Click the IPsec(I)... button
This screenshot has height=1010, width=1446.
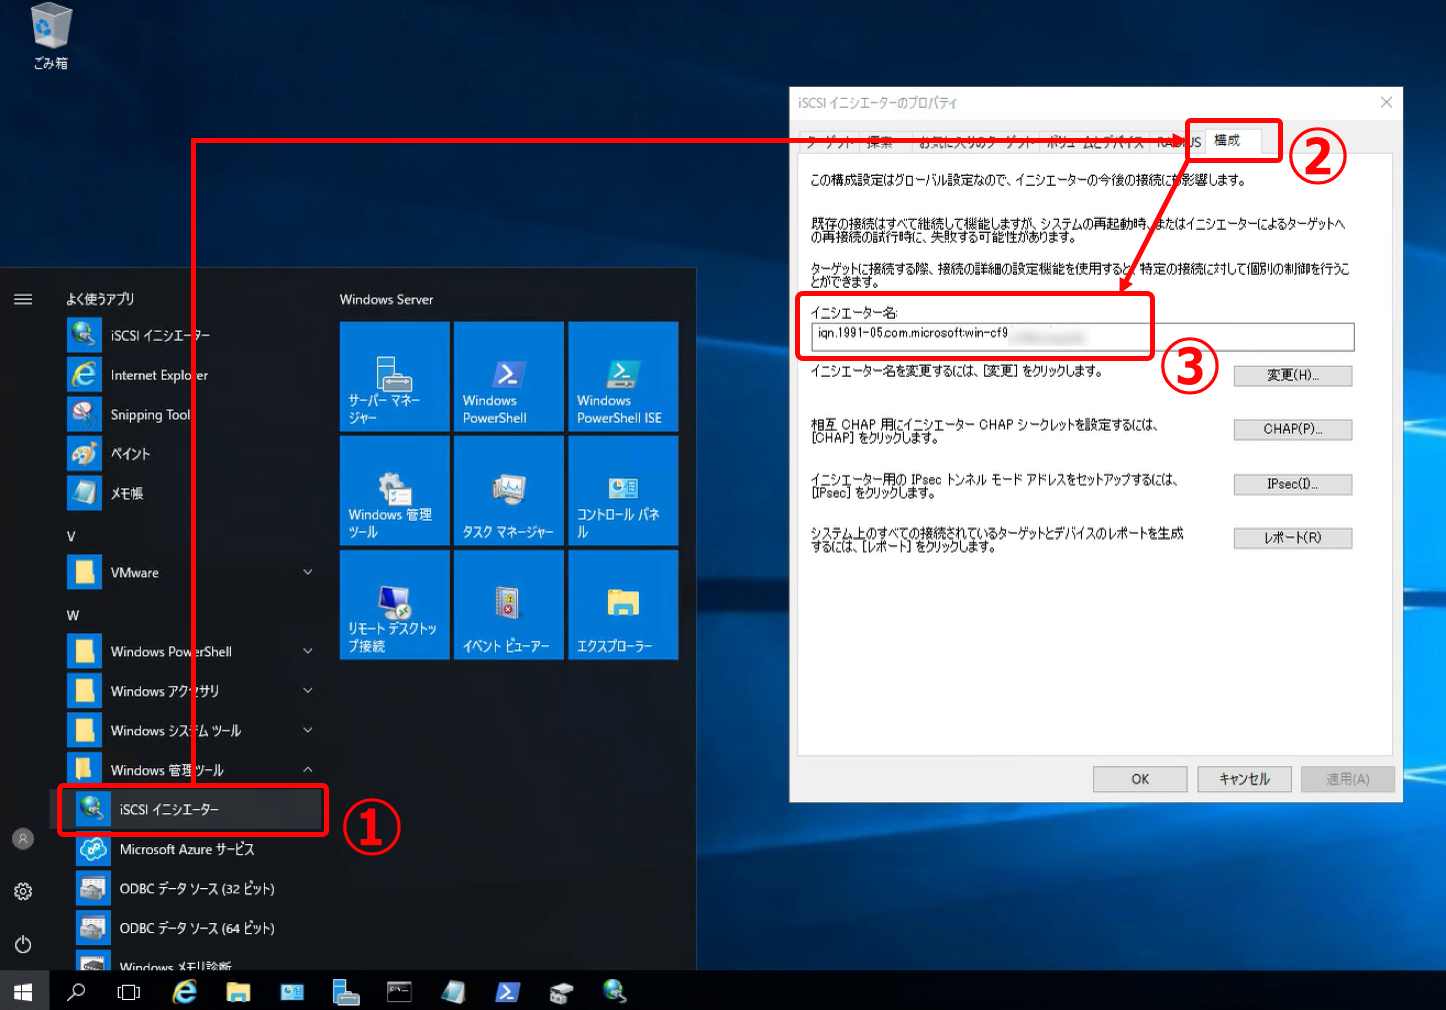coord(1293,484)
